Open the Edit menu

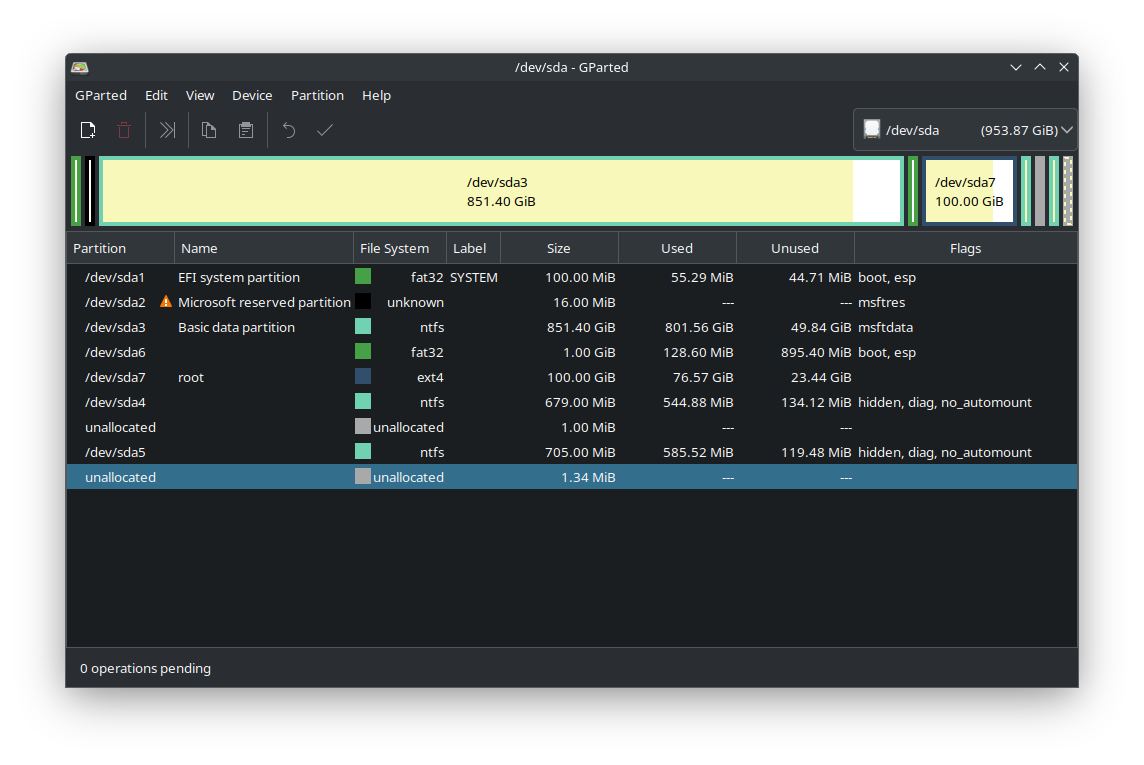click(156, 96)
